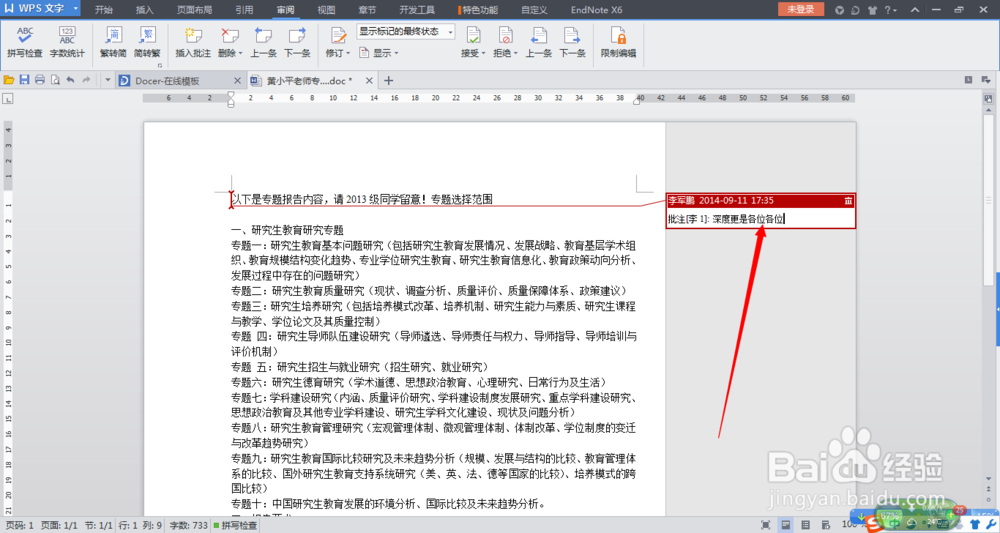Toggle 拼写检查 in the status bar

(x=235, y=525)
